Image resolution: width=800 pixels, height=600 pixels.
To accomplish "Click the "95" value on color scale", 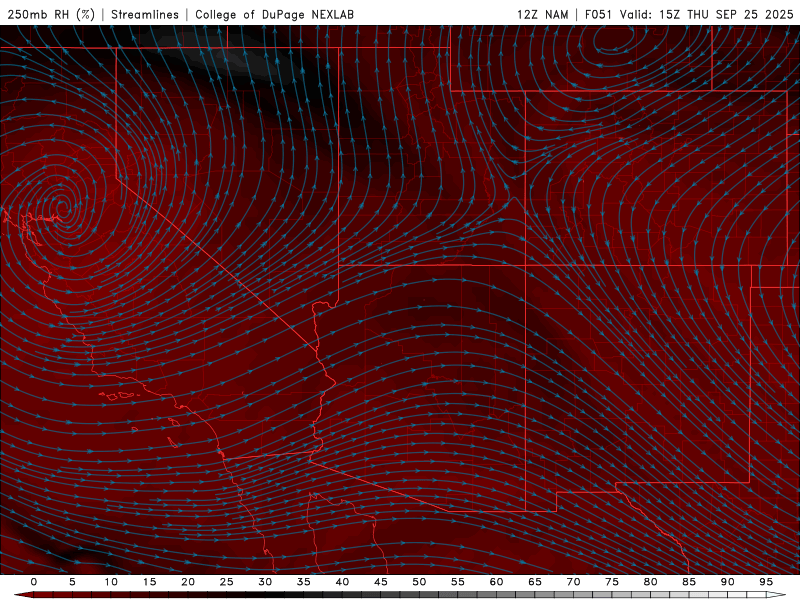I will click(x=766, y=582).
